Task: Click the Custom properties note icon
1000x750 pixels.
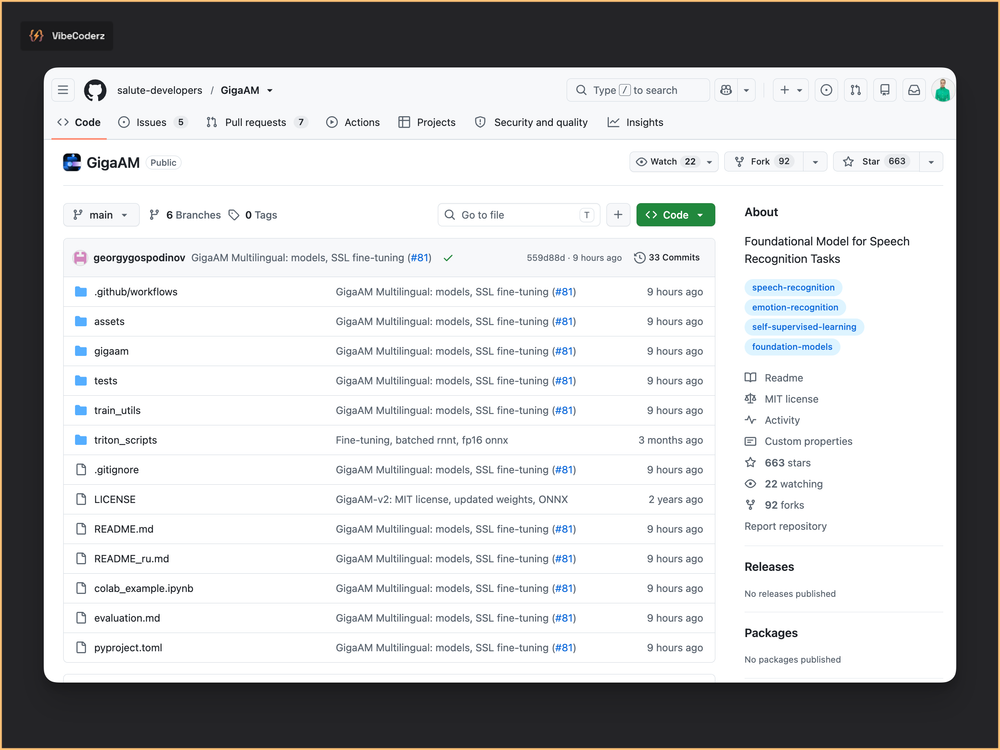Action: [751, 441]
